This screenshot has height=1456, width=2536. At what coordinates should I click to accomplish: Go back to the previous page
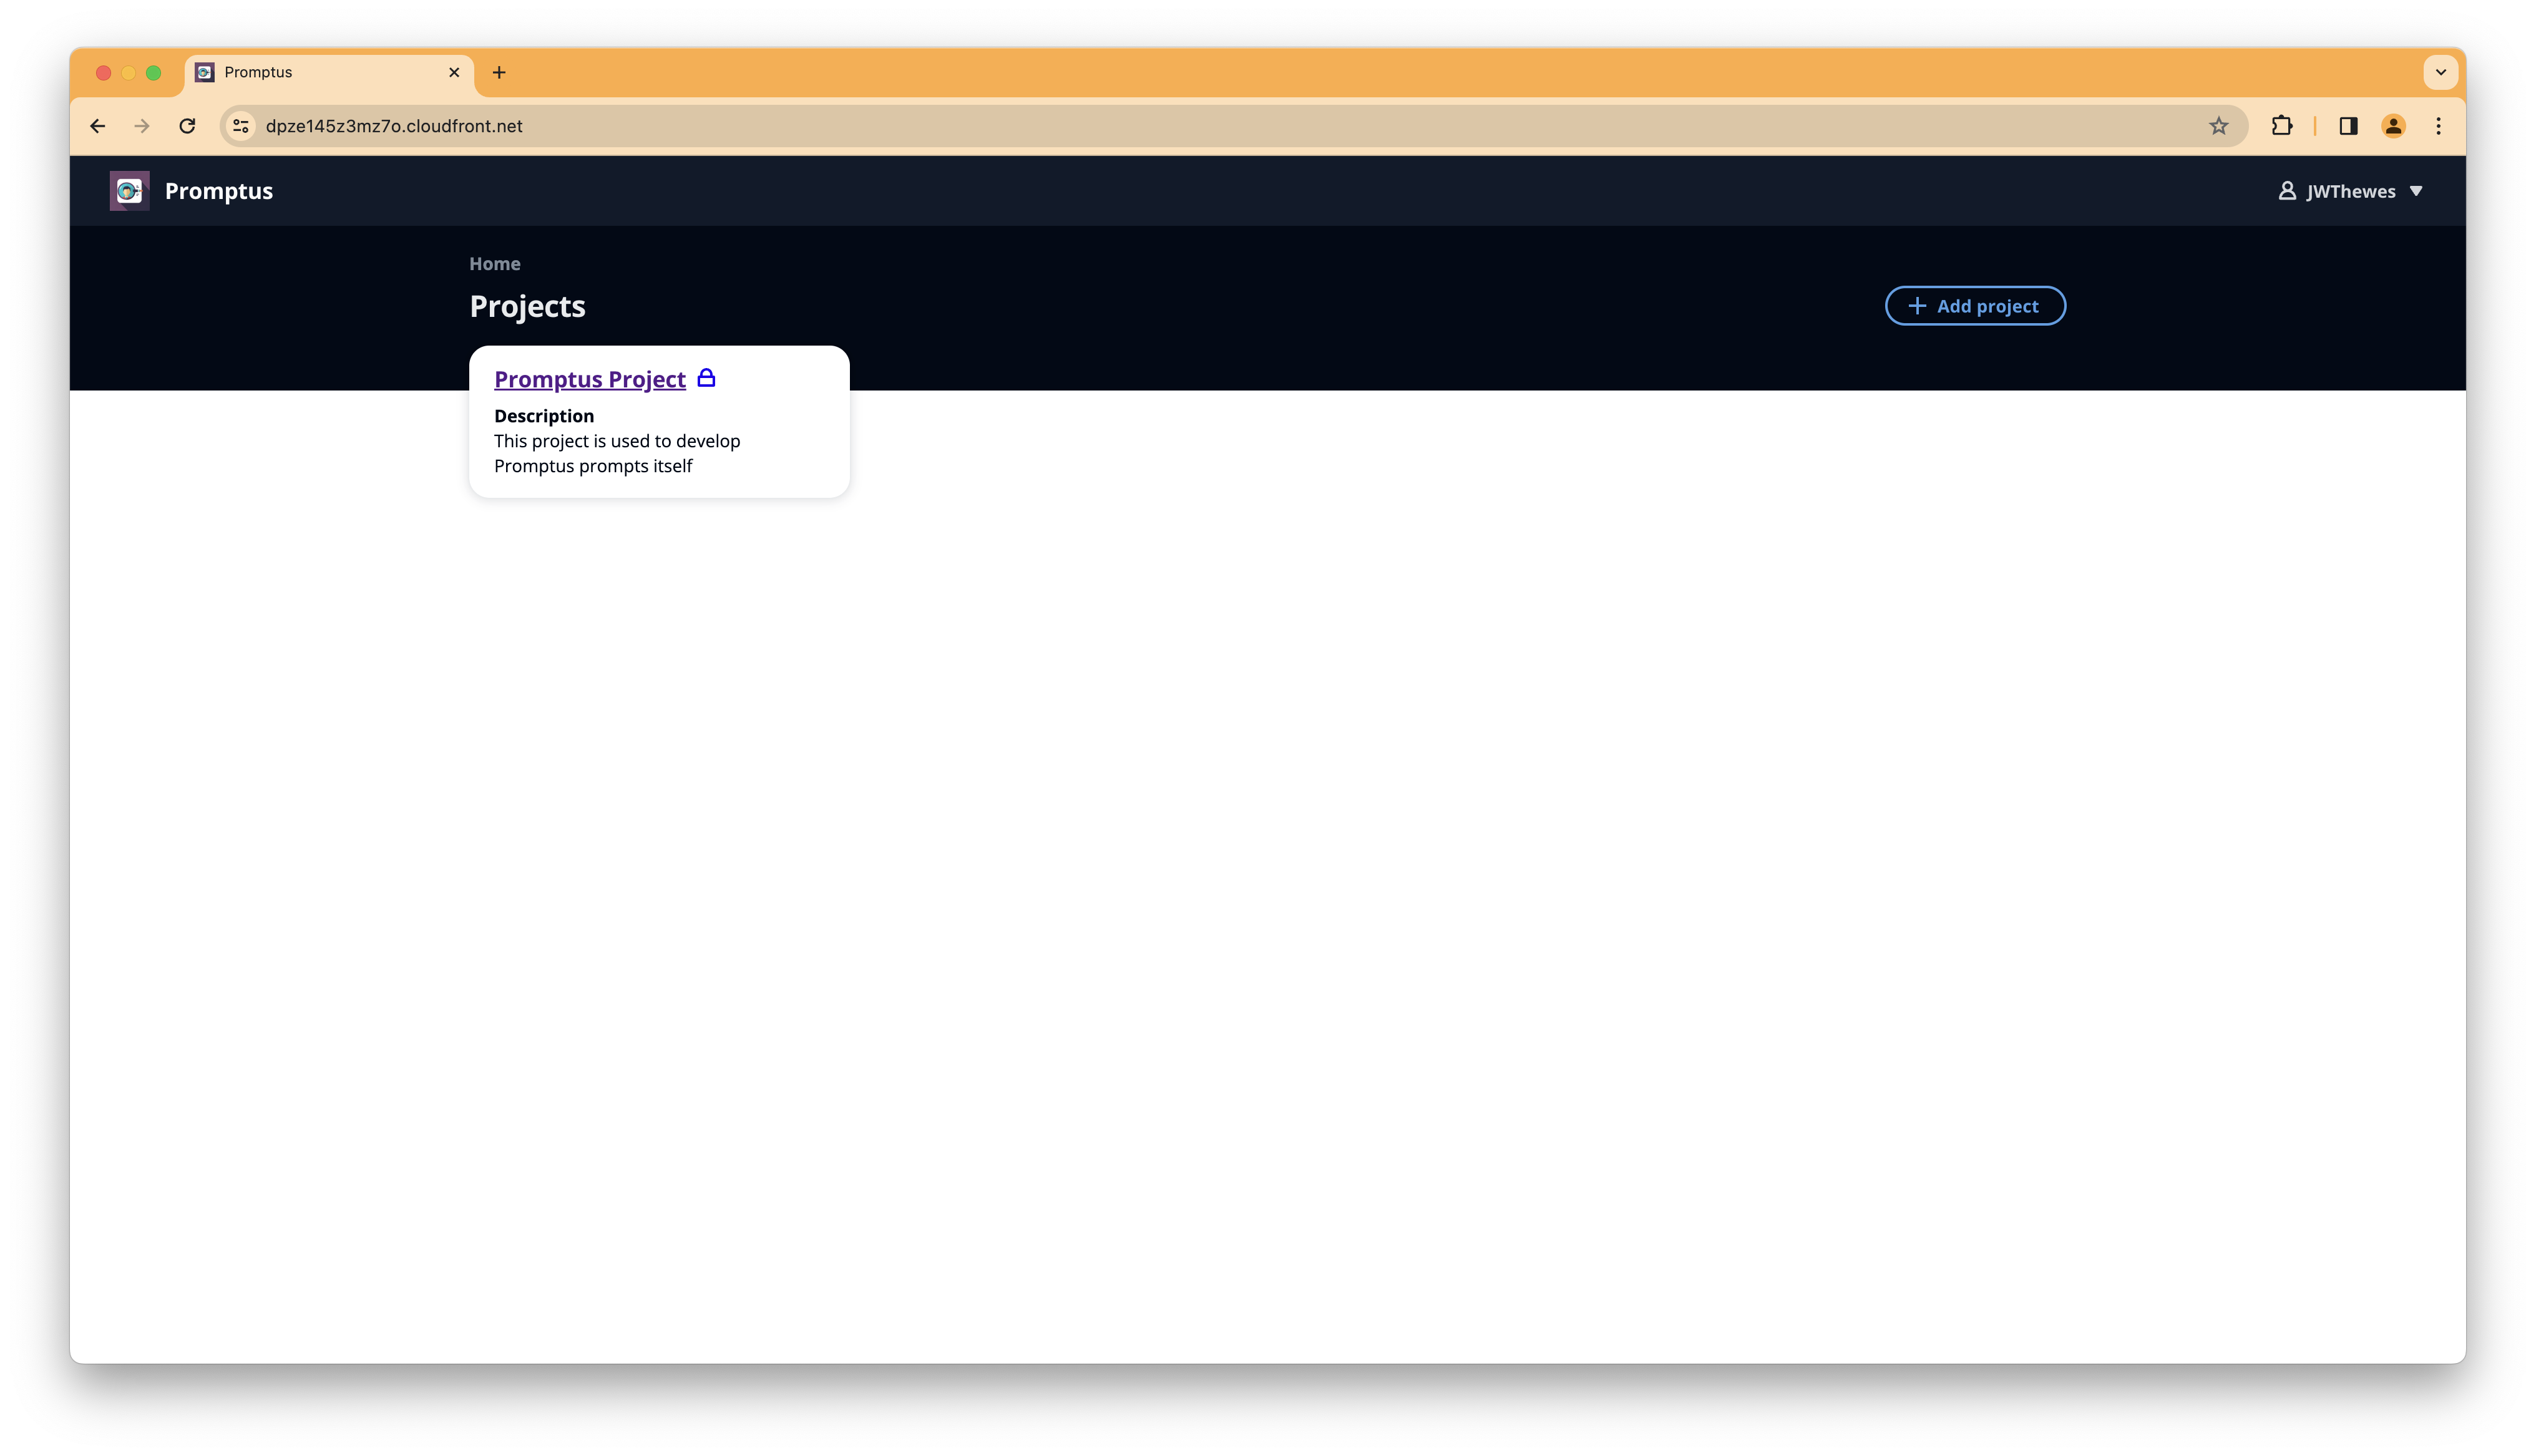tap(97, 126)
